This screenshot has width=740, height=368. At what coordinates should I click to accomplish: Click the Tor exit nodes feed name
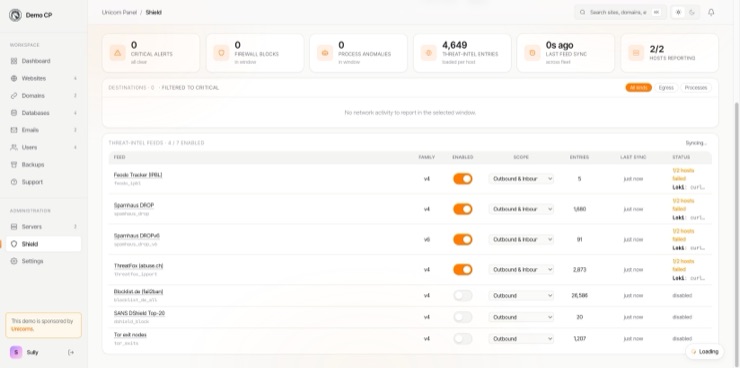pos(130,335)
